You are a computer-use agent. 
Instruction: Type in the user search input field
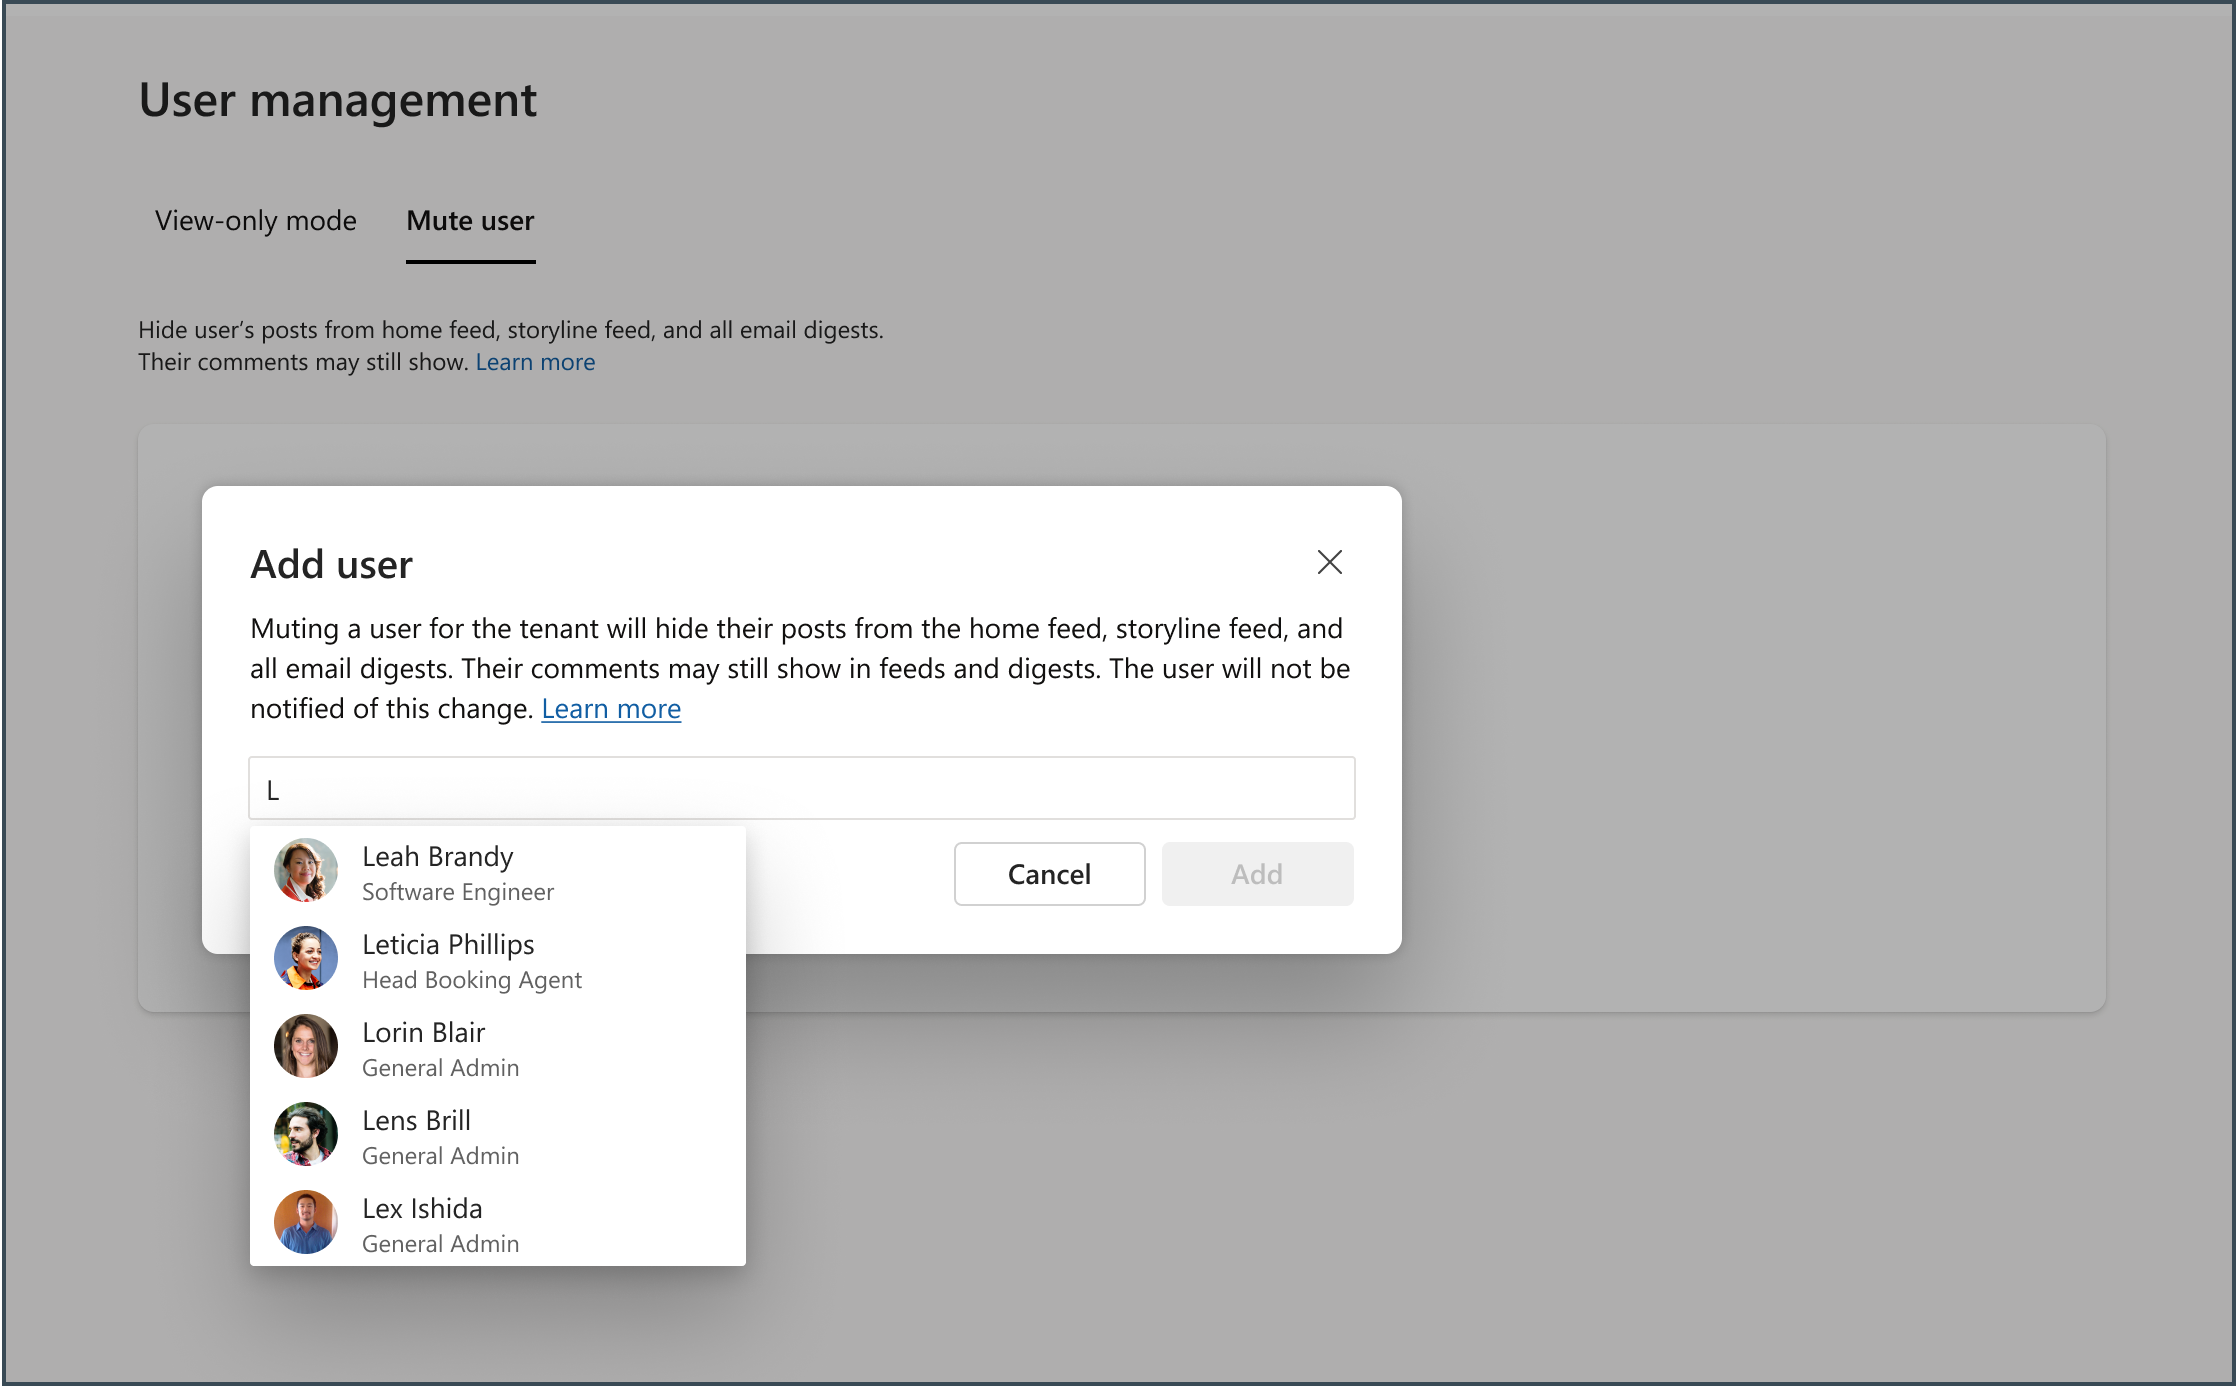coord(802,789)
